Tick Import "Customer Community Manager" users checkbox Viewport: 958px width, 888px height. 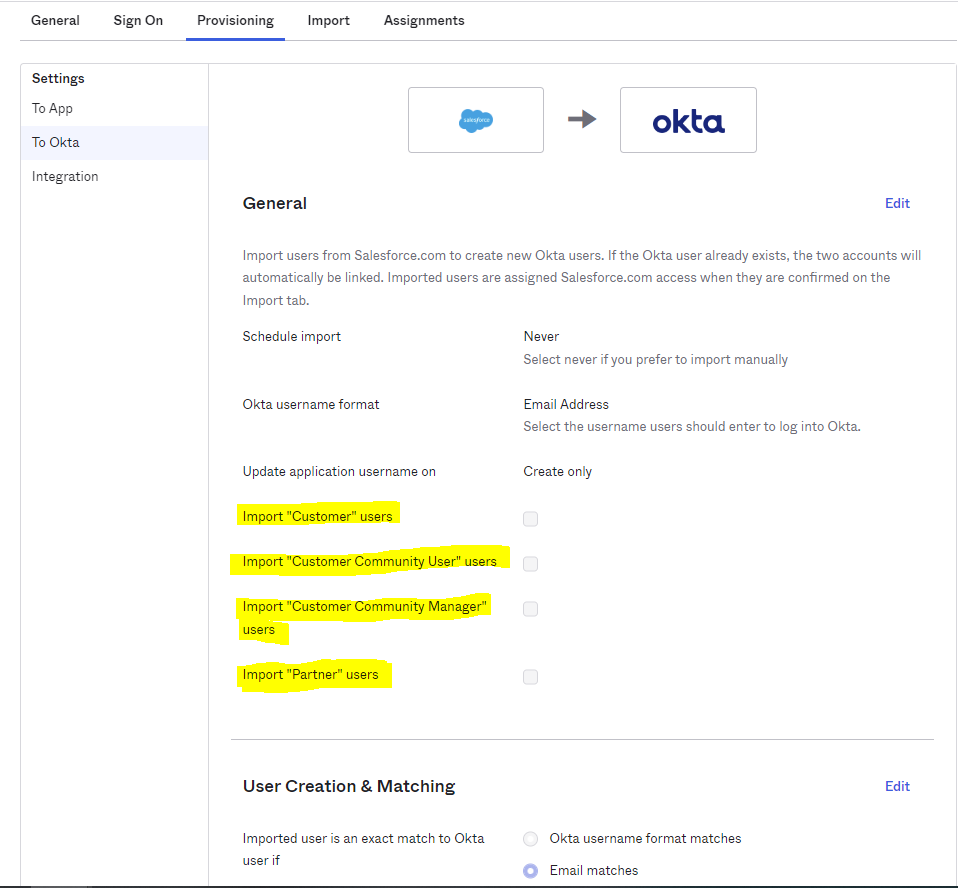[530, 609]
